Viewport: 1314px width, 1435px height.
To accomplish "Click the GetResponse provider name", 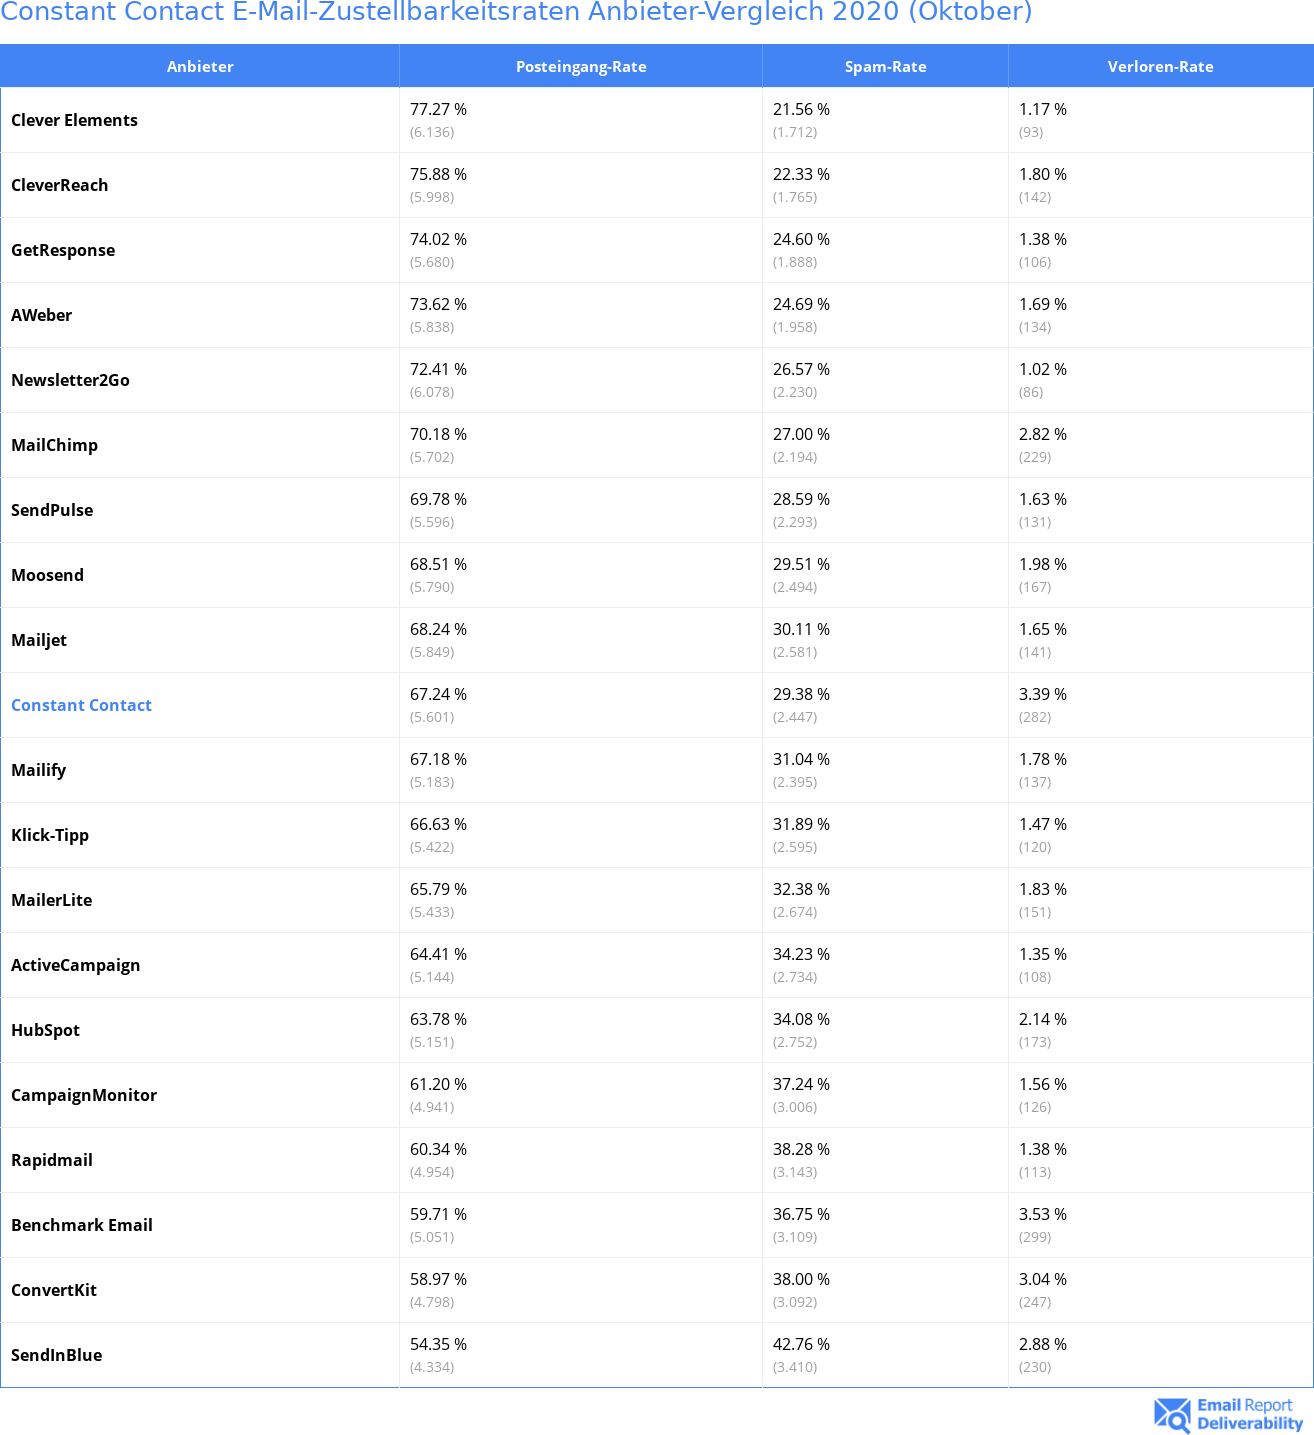I will (63, 250).
